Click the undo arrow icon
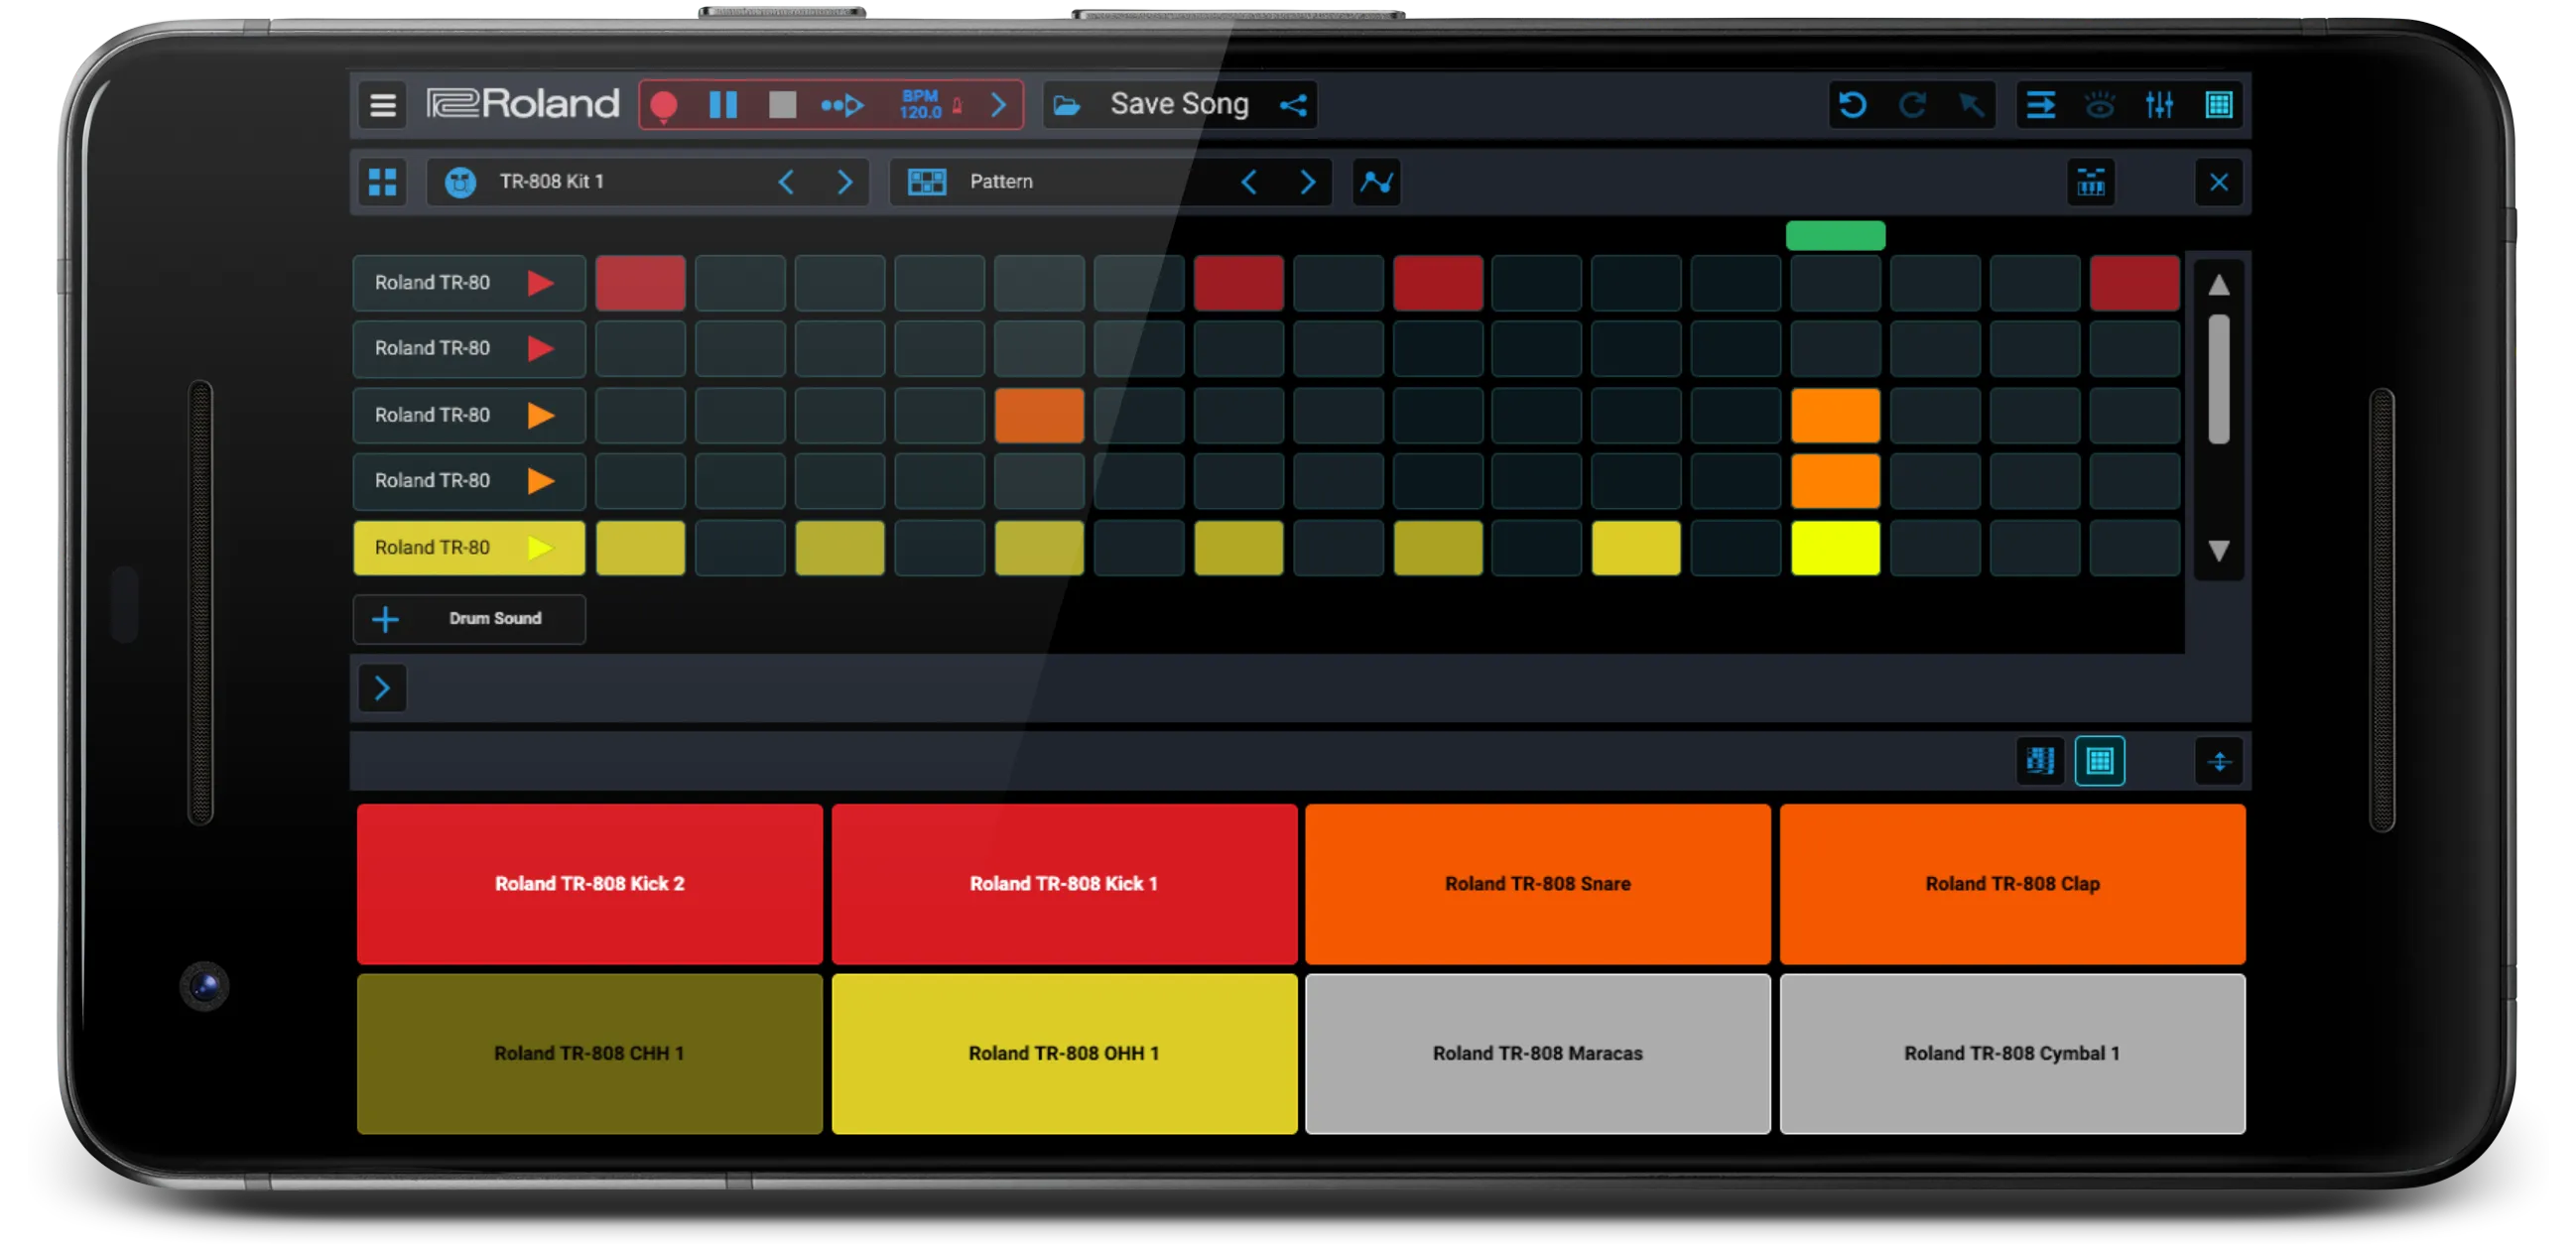The image size is (2576, 1248). (x=1852, y=105)
